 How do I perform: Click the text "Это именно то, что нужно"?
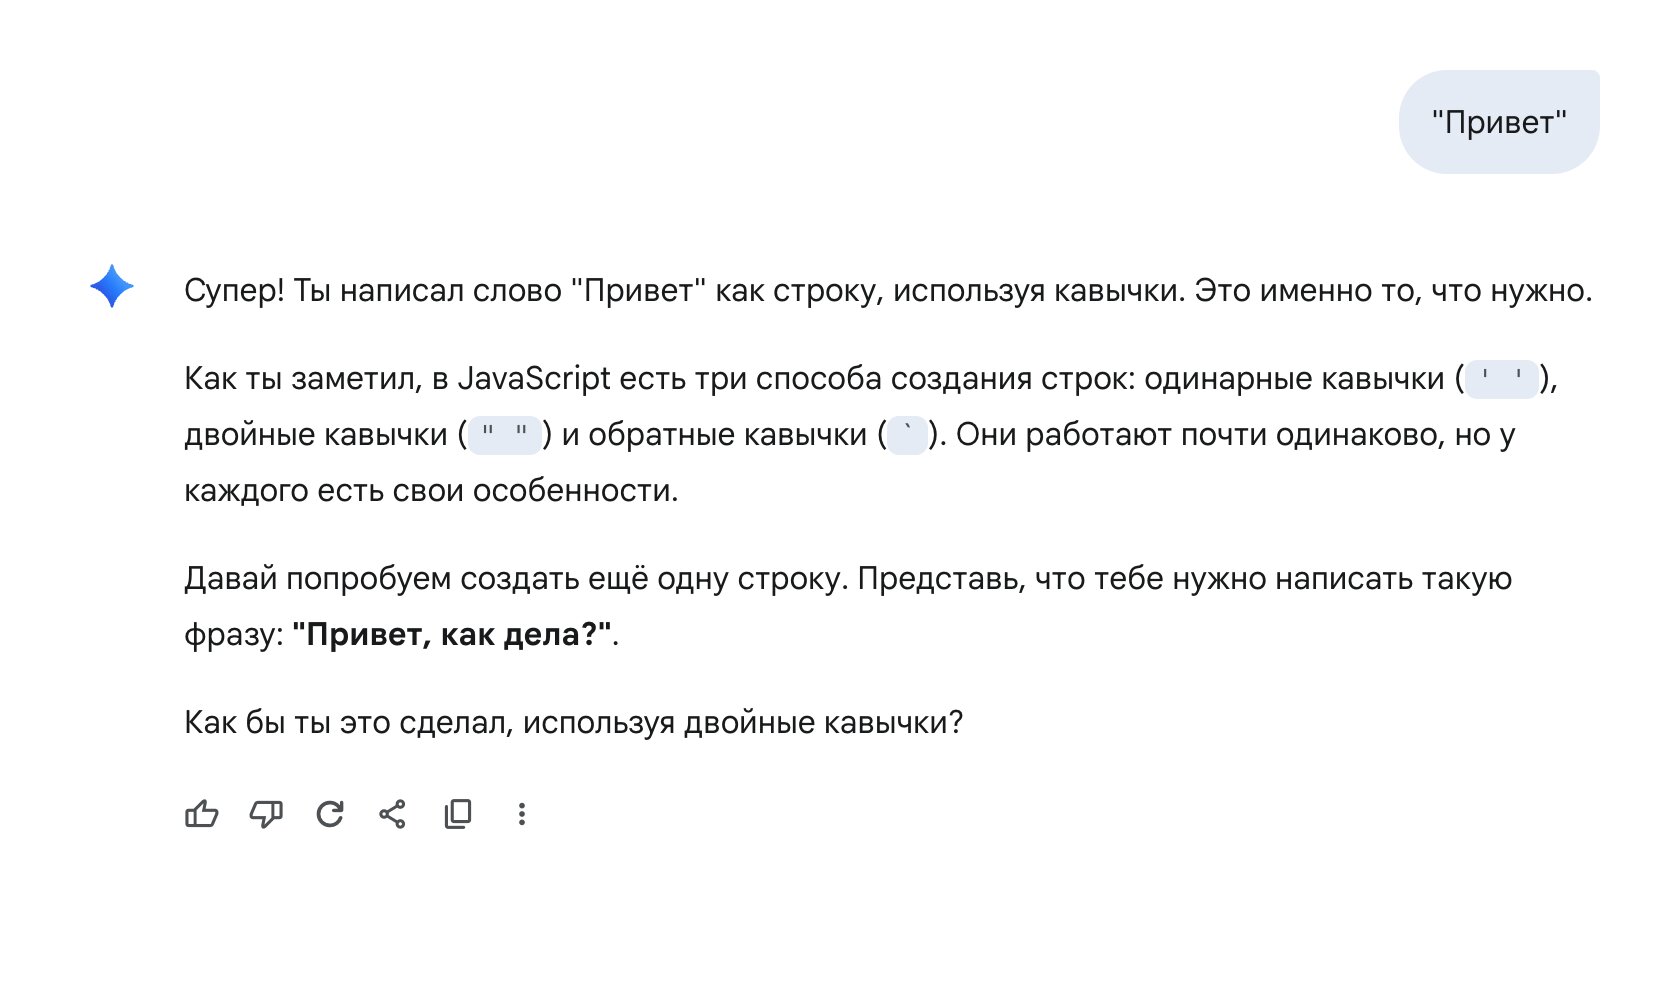click(1393, 291)
